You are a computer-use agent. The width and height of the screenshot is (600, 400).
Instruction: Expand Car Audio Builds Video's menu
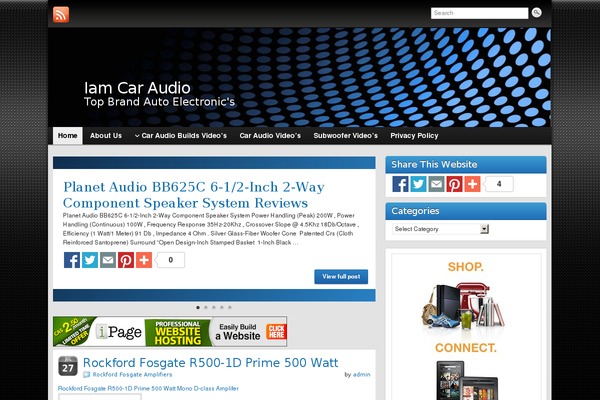tap(181, 136)
